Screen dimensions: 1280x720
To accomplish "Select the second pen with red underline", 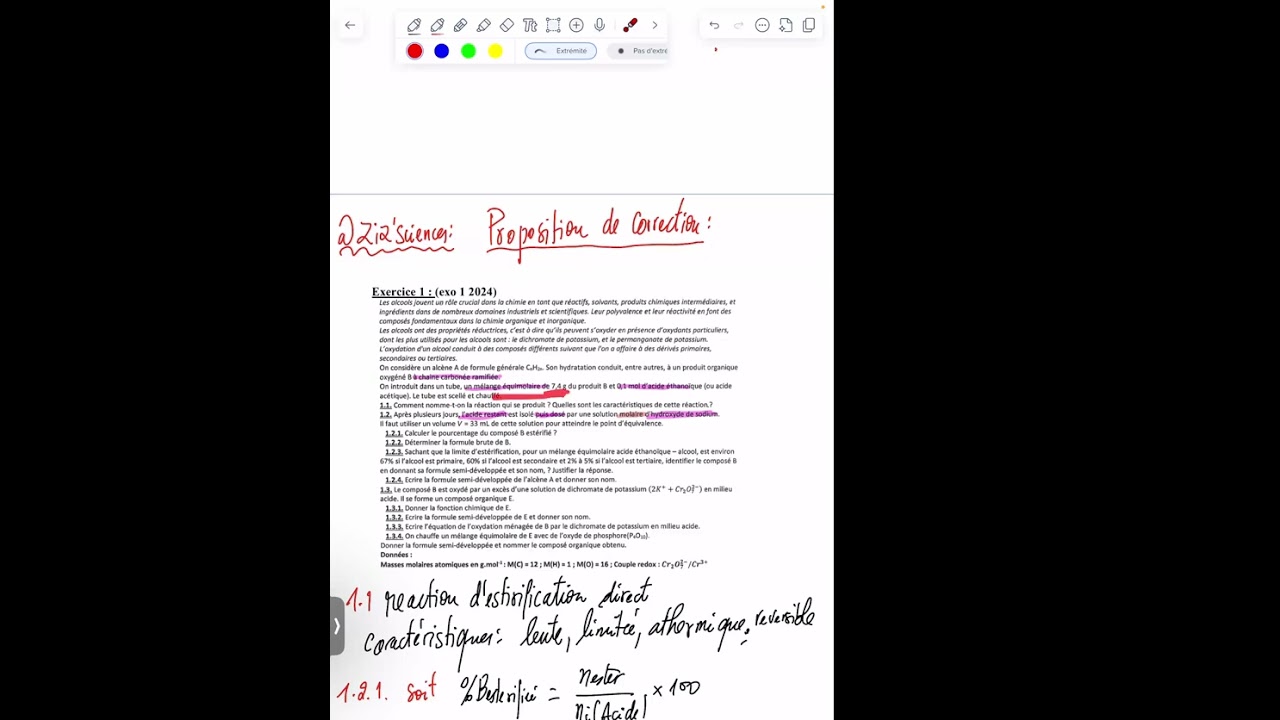I will pos(437,25).
